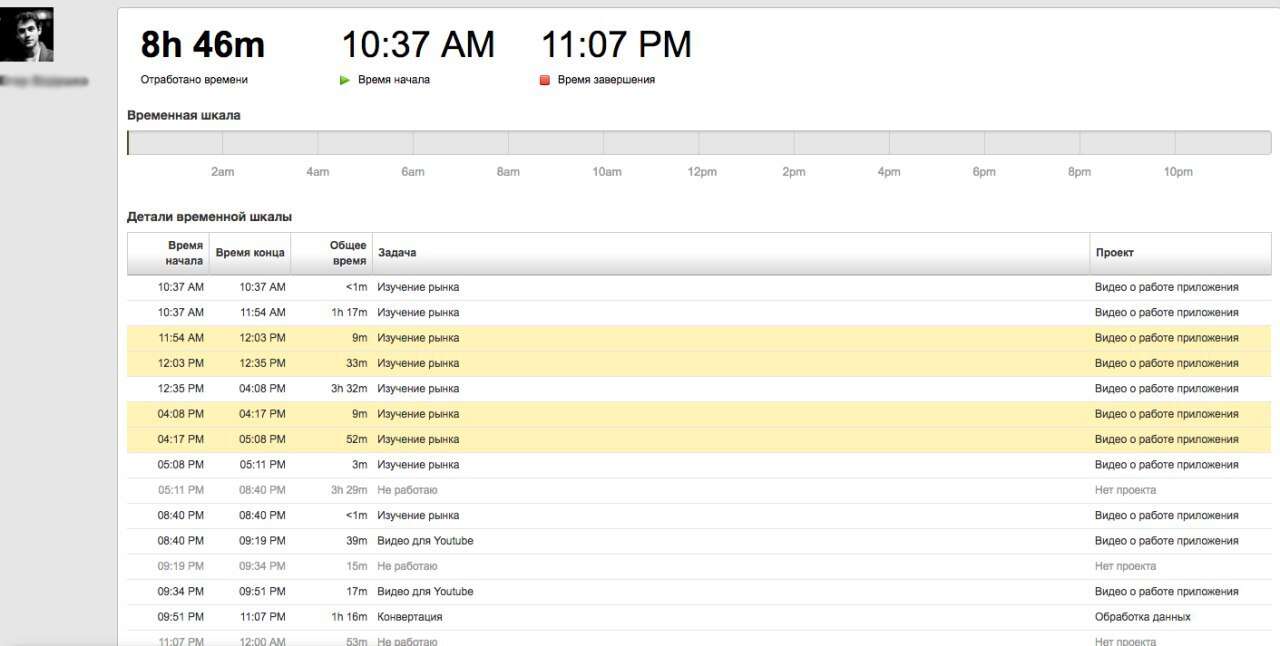This screenshot has height=646, width=1280.
Task: Click the red end time square icon
Action: tap(545, 80)
